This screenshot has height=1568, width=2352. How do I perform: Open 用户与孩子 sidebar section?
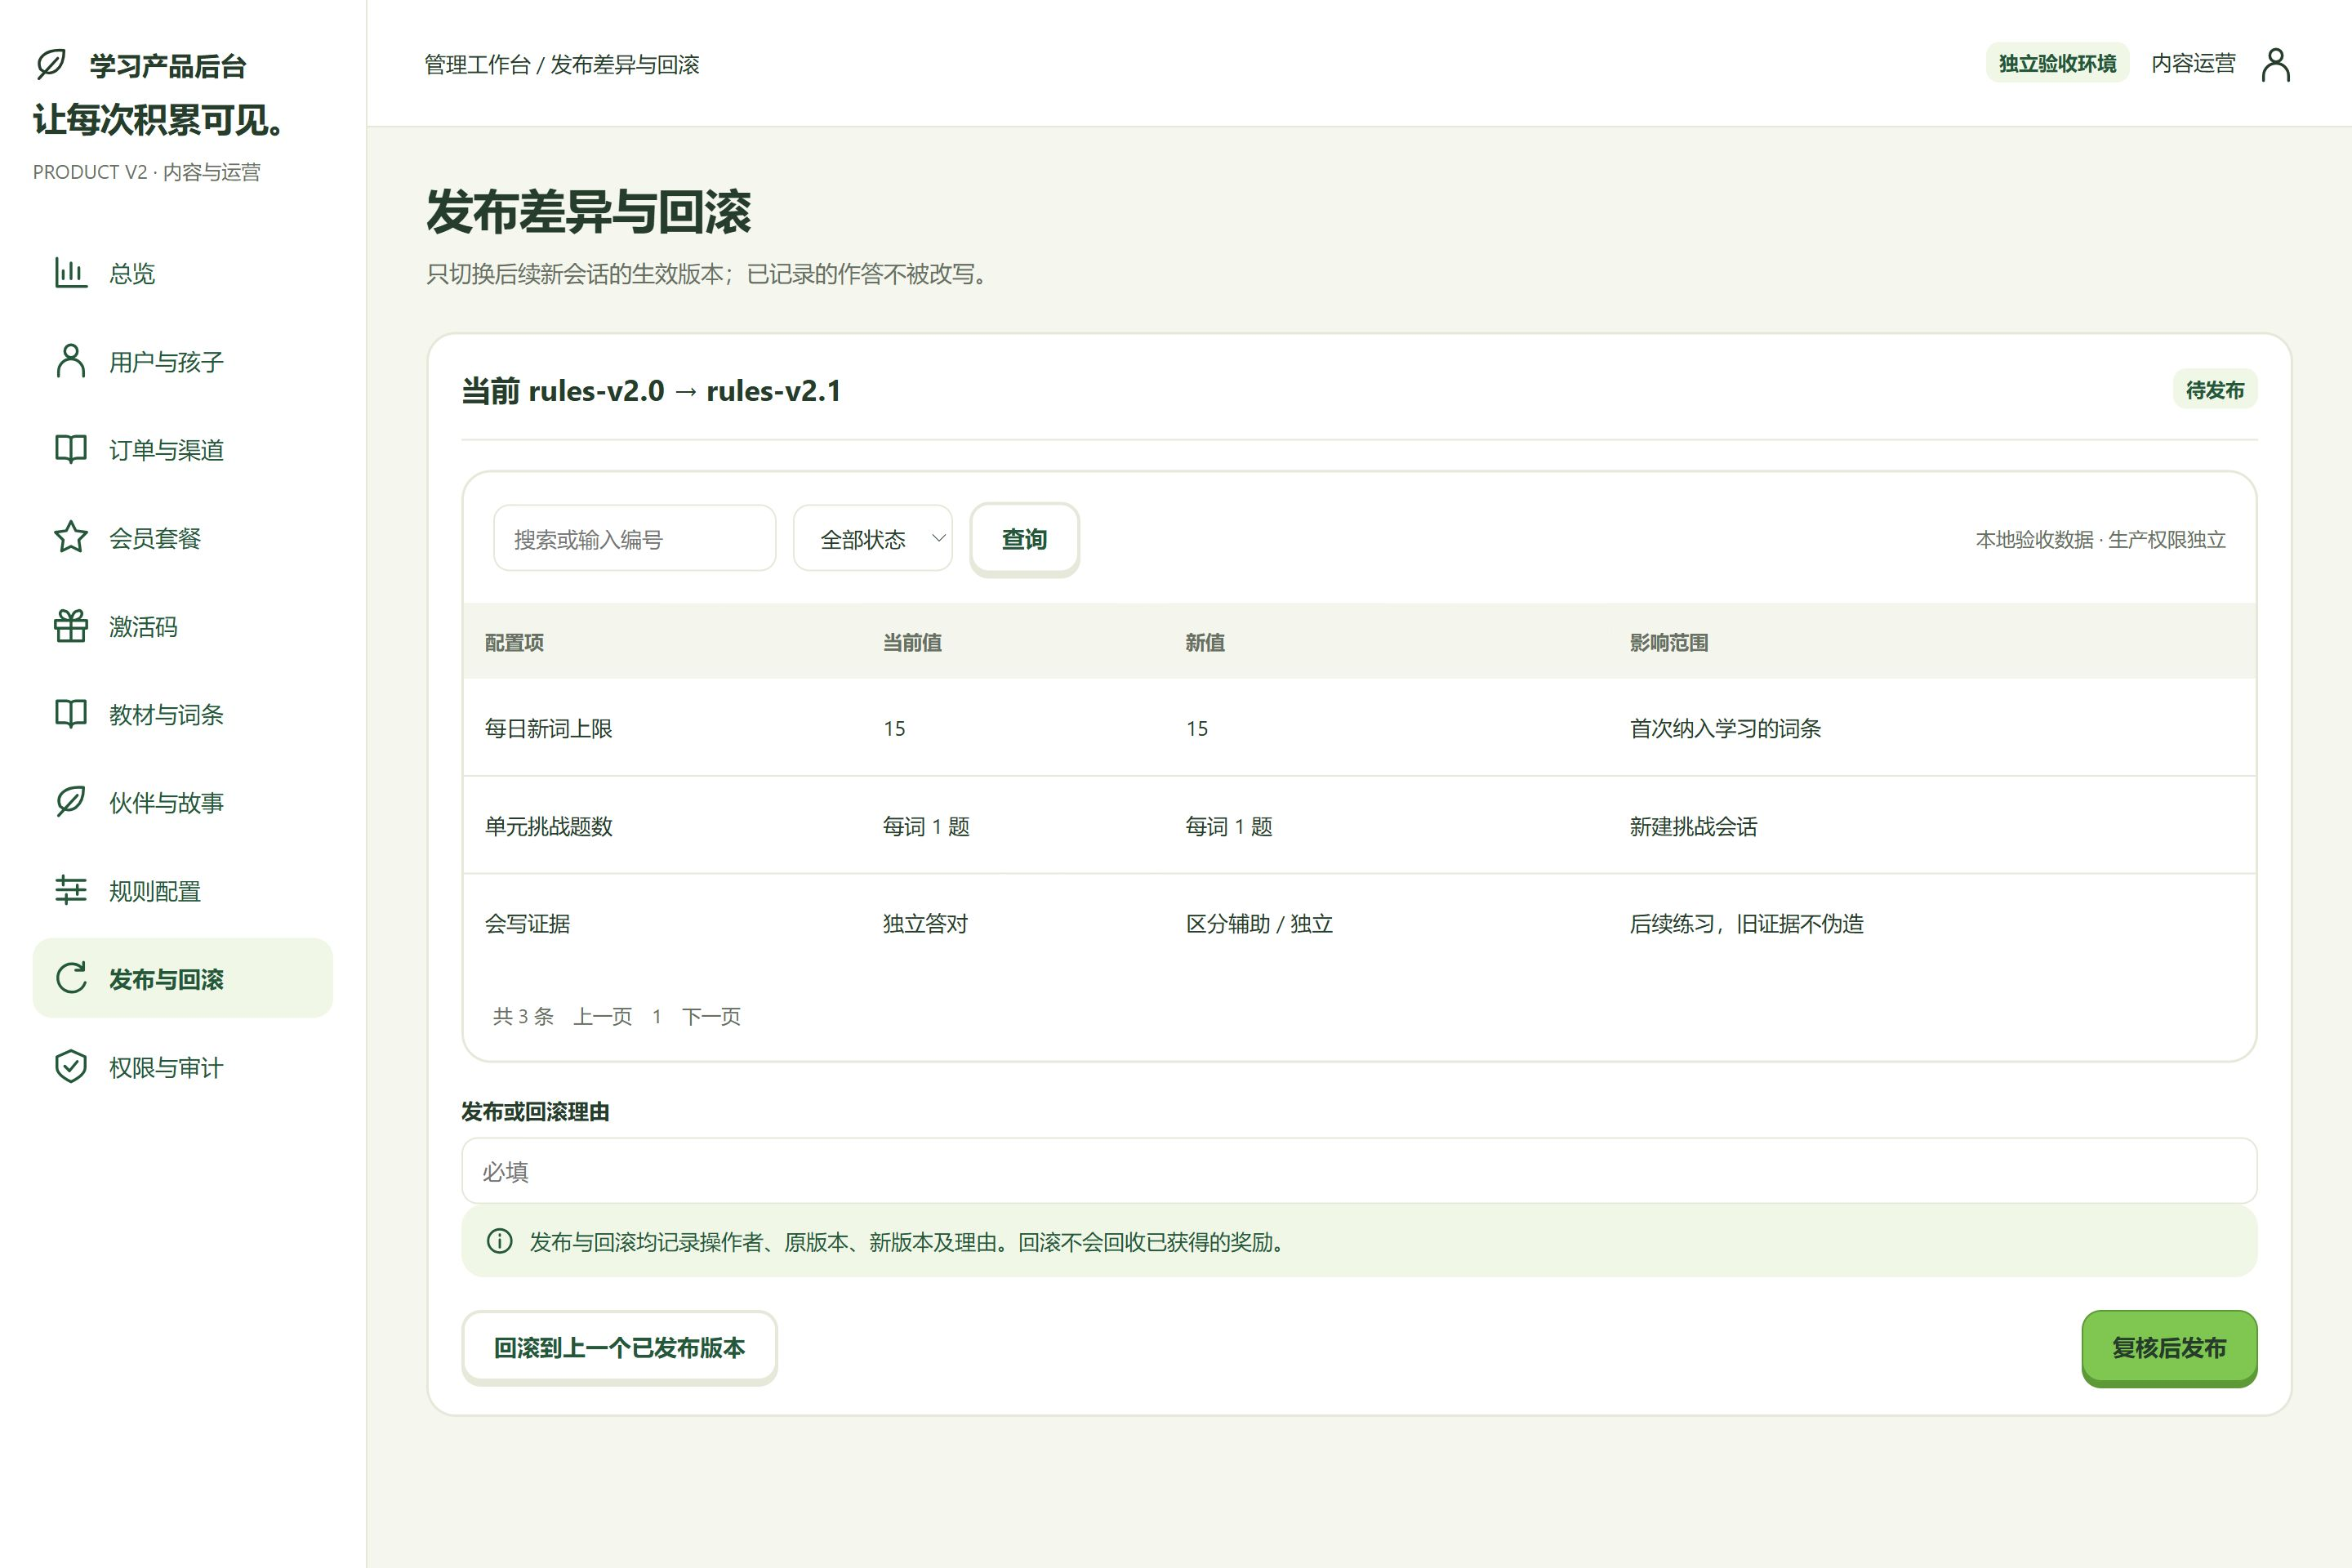[183, 360]
